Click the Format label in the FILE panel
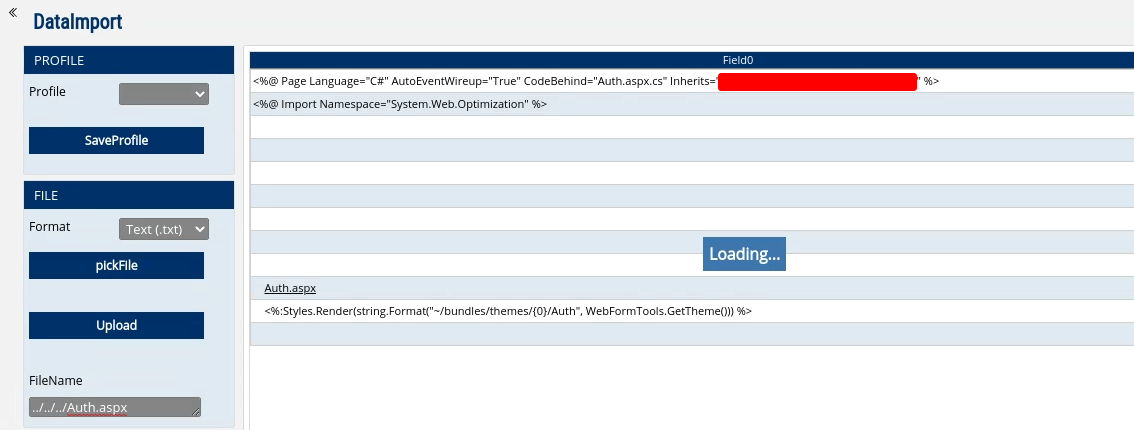The height and width of the screenshot is (430, 1134). click(50, 227)
